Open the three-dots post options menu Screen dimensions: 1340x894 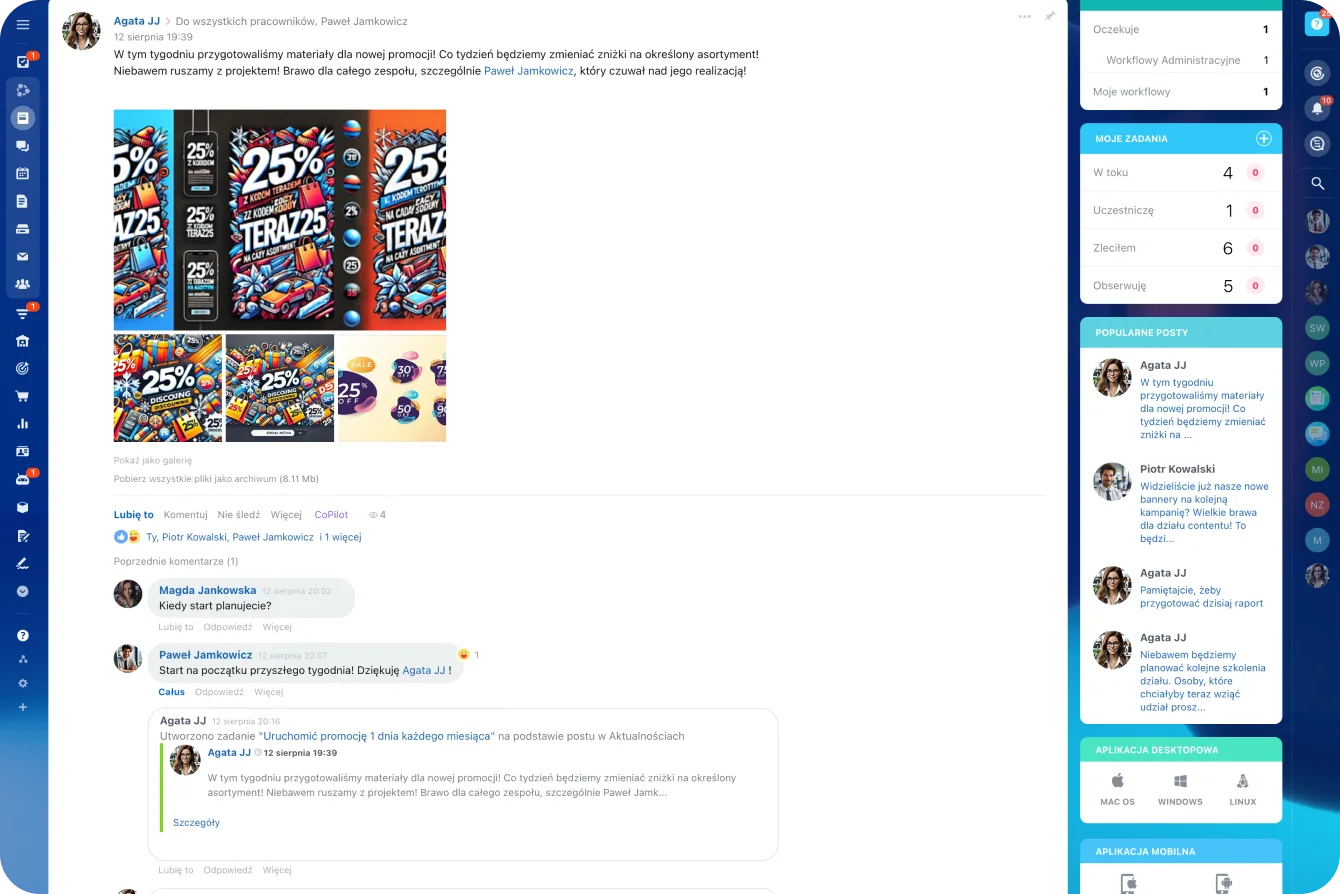click(x=1025, y=16)
